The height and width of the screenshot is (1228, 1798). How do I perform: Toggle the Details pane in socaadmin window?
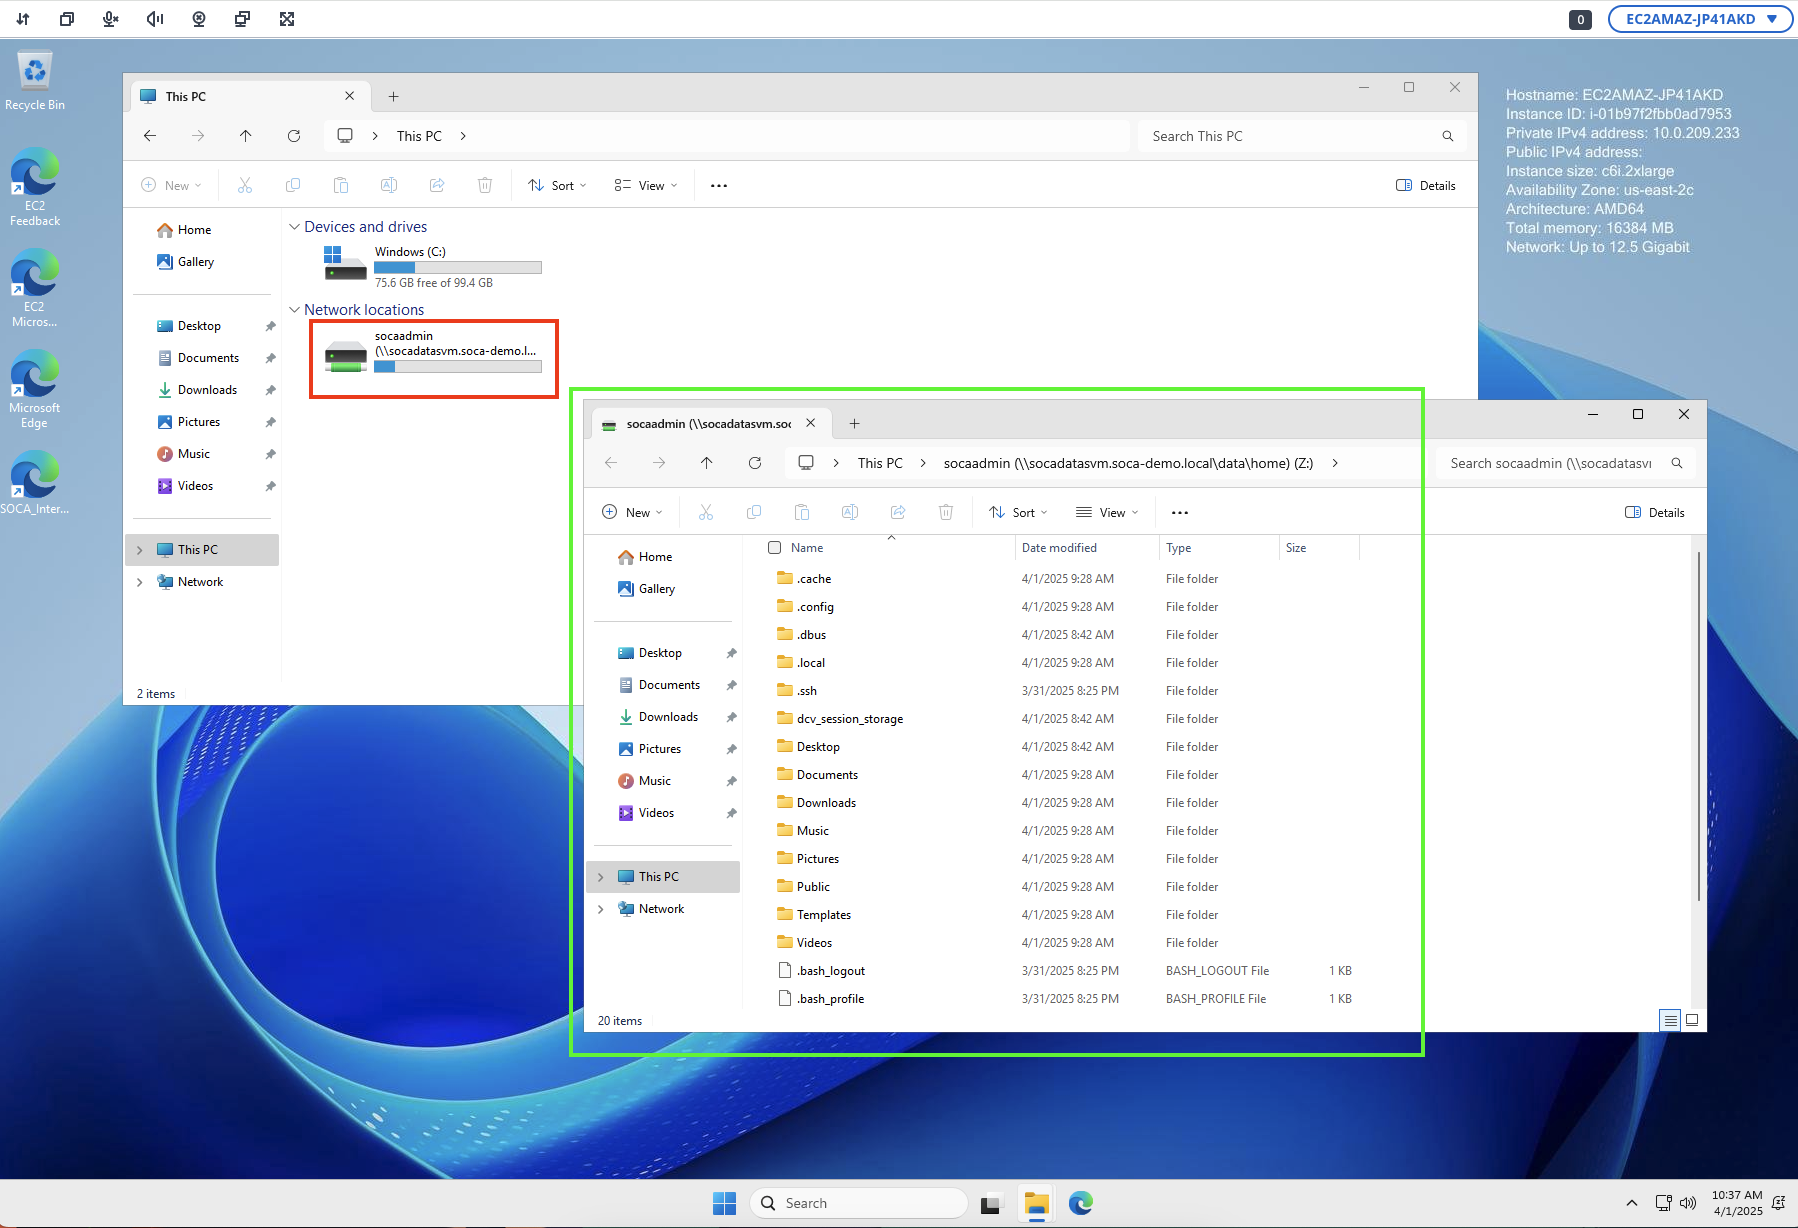pos(1655,513)
